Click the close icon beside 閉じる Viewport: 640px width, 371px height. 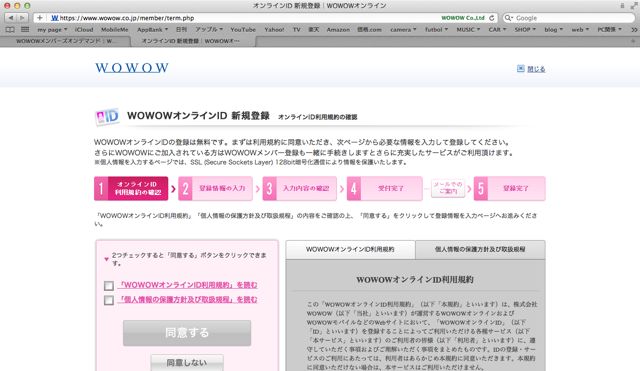(520, 69)
